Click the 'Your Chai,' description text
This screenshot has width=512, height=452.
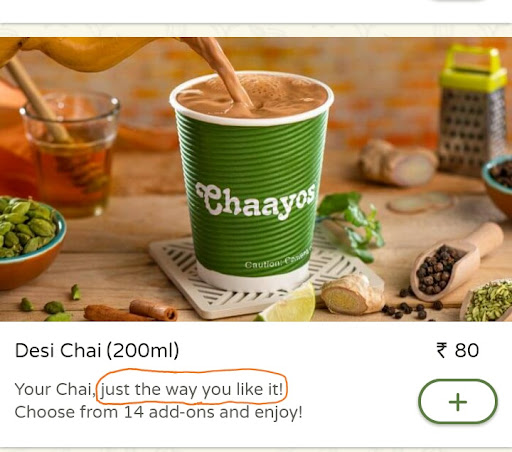tap(55, 389)
